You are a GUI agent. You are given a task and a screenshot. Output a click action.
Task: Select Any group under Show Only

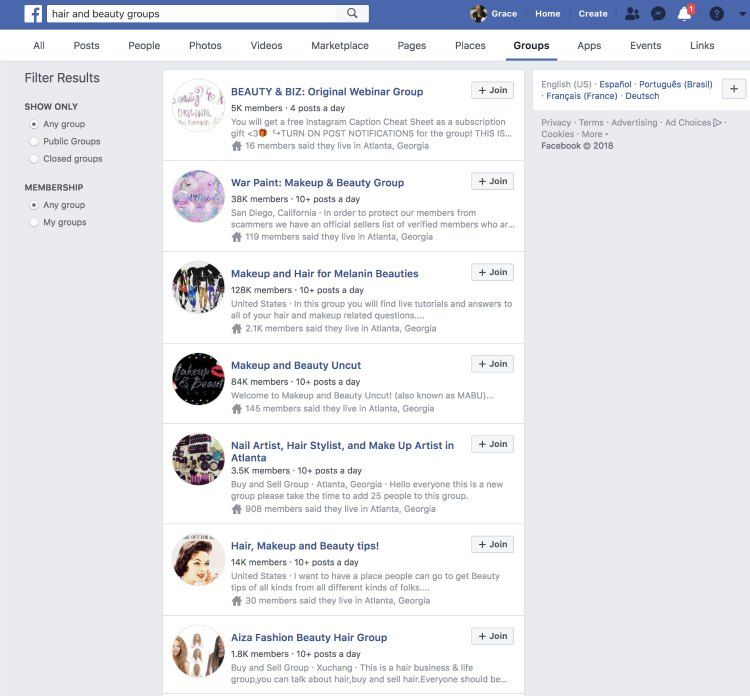click(x=33, y=124)
